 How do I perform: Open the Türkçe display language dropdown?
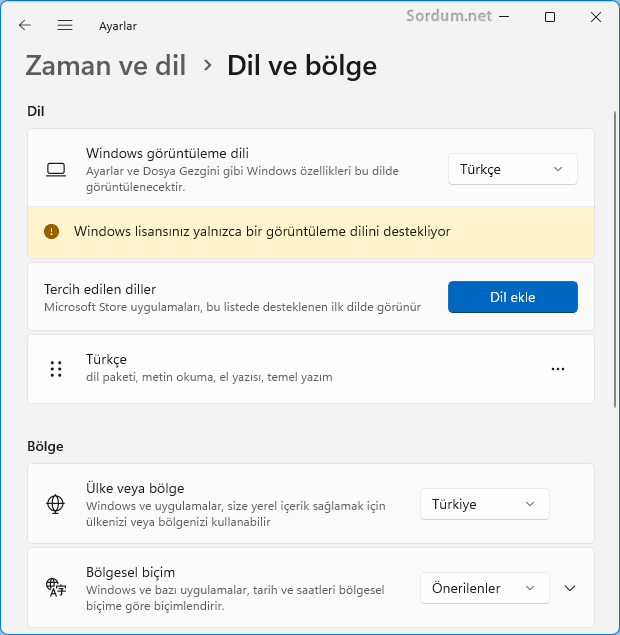pyautogui.click(x=512, y=169)
